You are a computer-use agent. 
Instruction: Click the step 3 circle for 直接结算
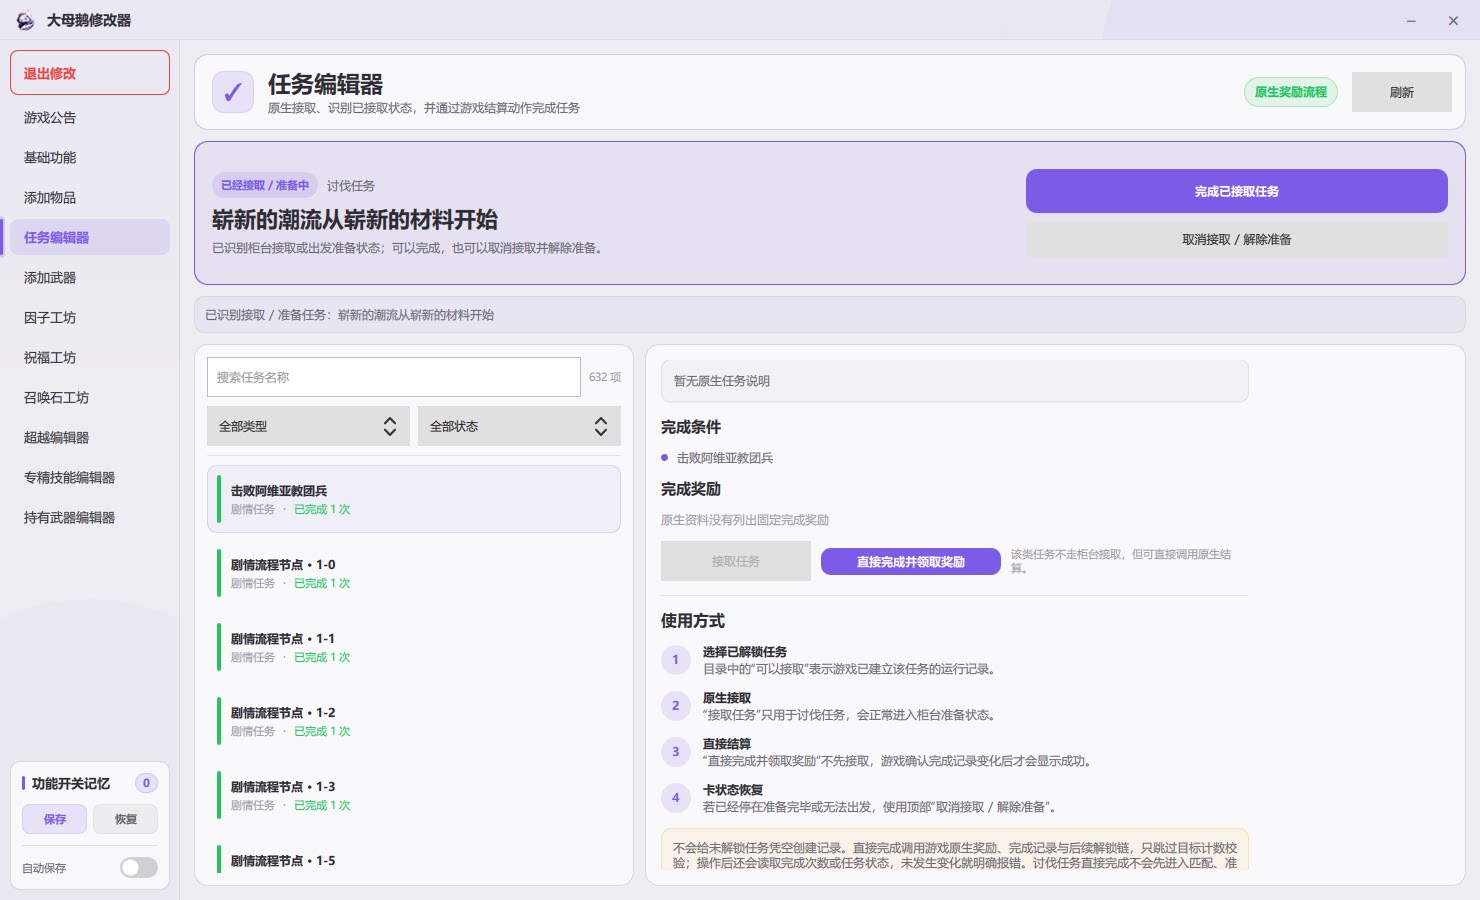[675, 752]
